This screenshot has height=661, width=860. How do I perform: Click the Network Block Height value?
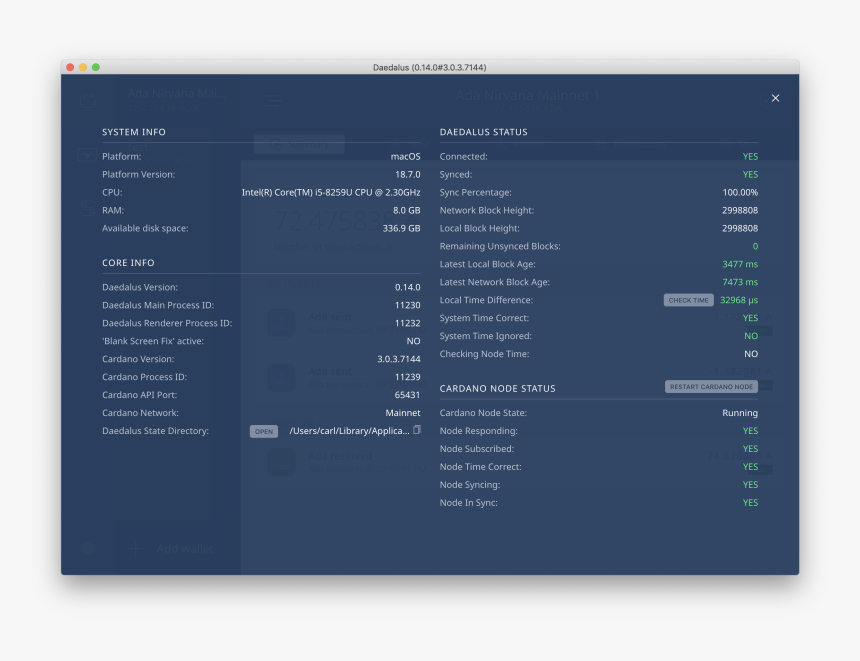point(740,210)
